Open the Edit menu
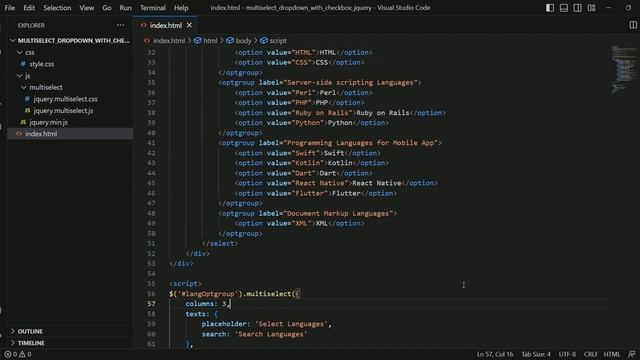 (29, 8)
